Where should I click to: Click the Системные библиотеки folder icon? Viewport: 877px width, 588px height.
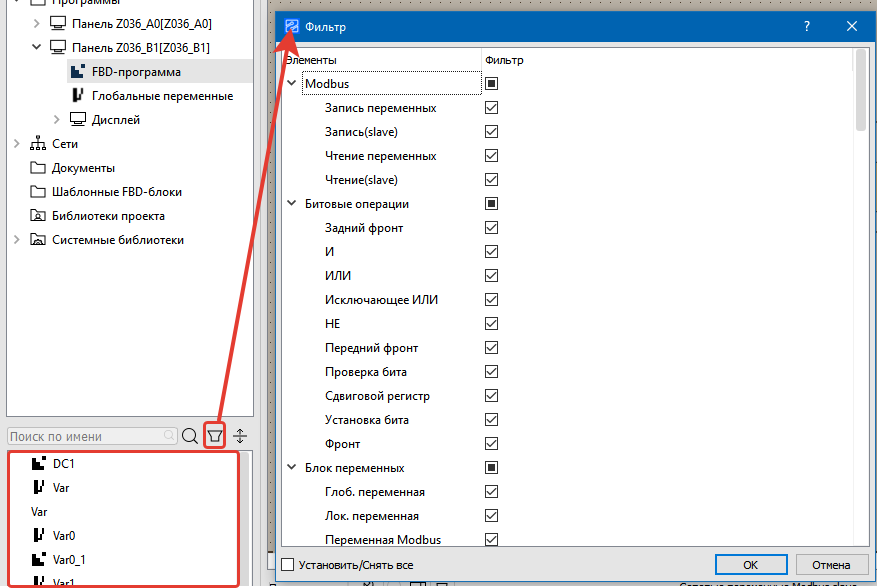coord(38,240)
